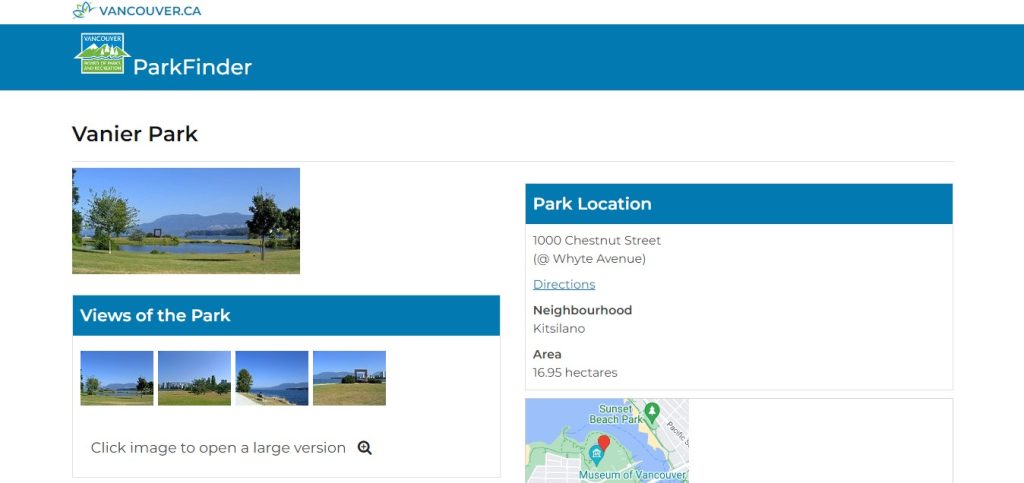Open the Directions link
This screenshot has width=1024, height=483.
click(564, 284)
